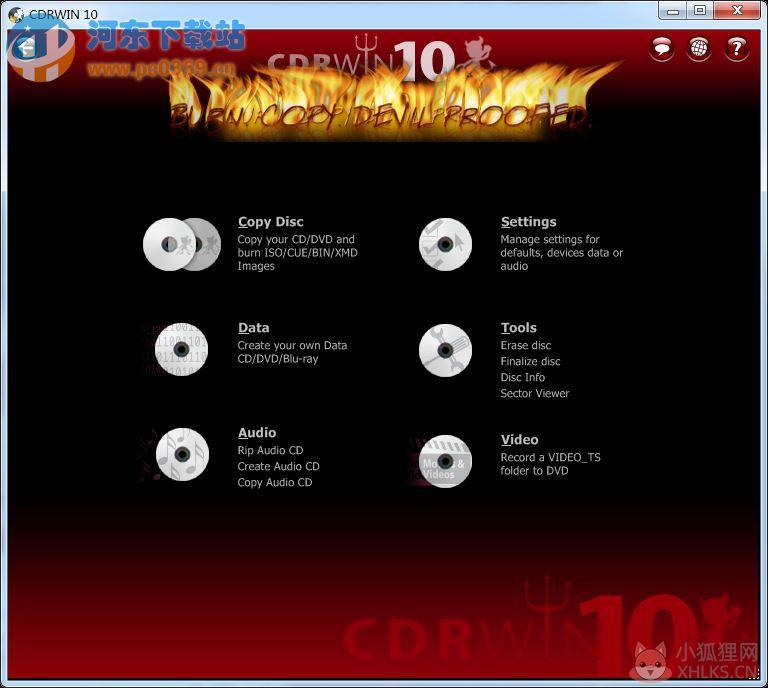Open the Copy Disc heading link
Screen dimensions: 768x688
point(271,222)
